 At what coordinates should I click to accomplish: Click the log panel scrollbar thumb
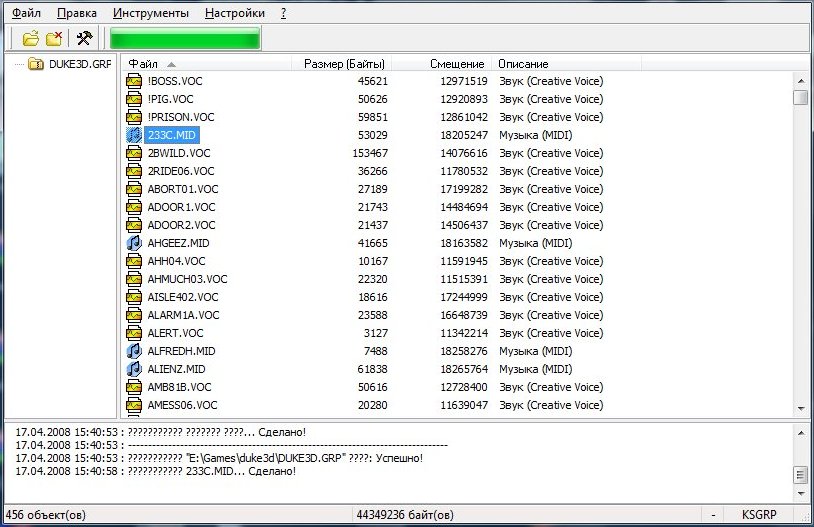(x=801, y=475)
